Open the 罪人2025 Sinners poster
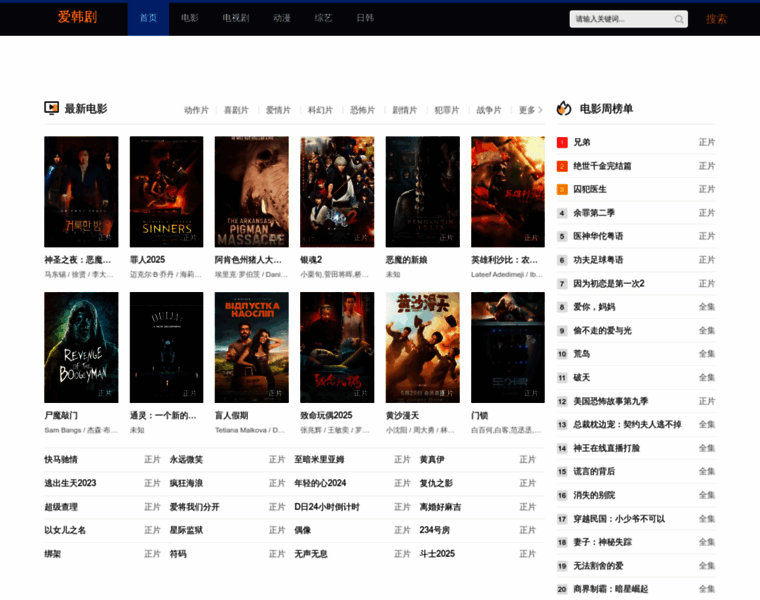The image size is (760, 600). pyautogui.click(x=166, y=191)
